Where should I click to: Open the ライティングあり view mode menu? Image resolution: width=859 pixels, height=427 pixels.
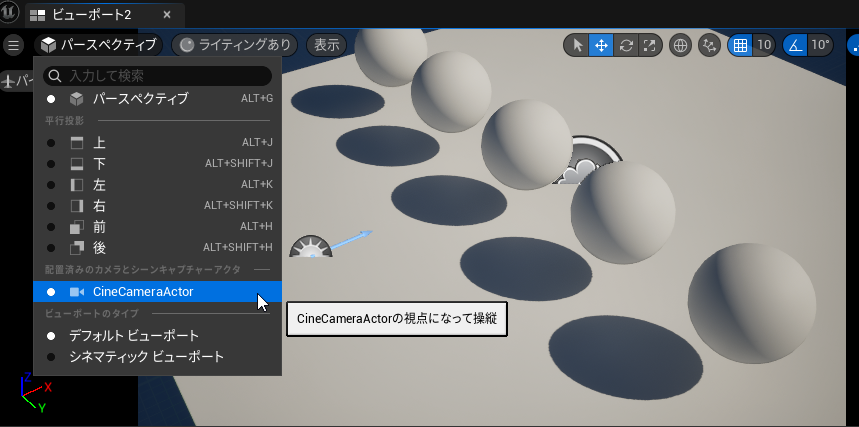tap(234, 45)
